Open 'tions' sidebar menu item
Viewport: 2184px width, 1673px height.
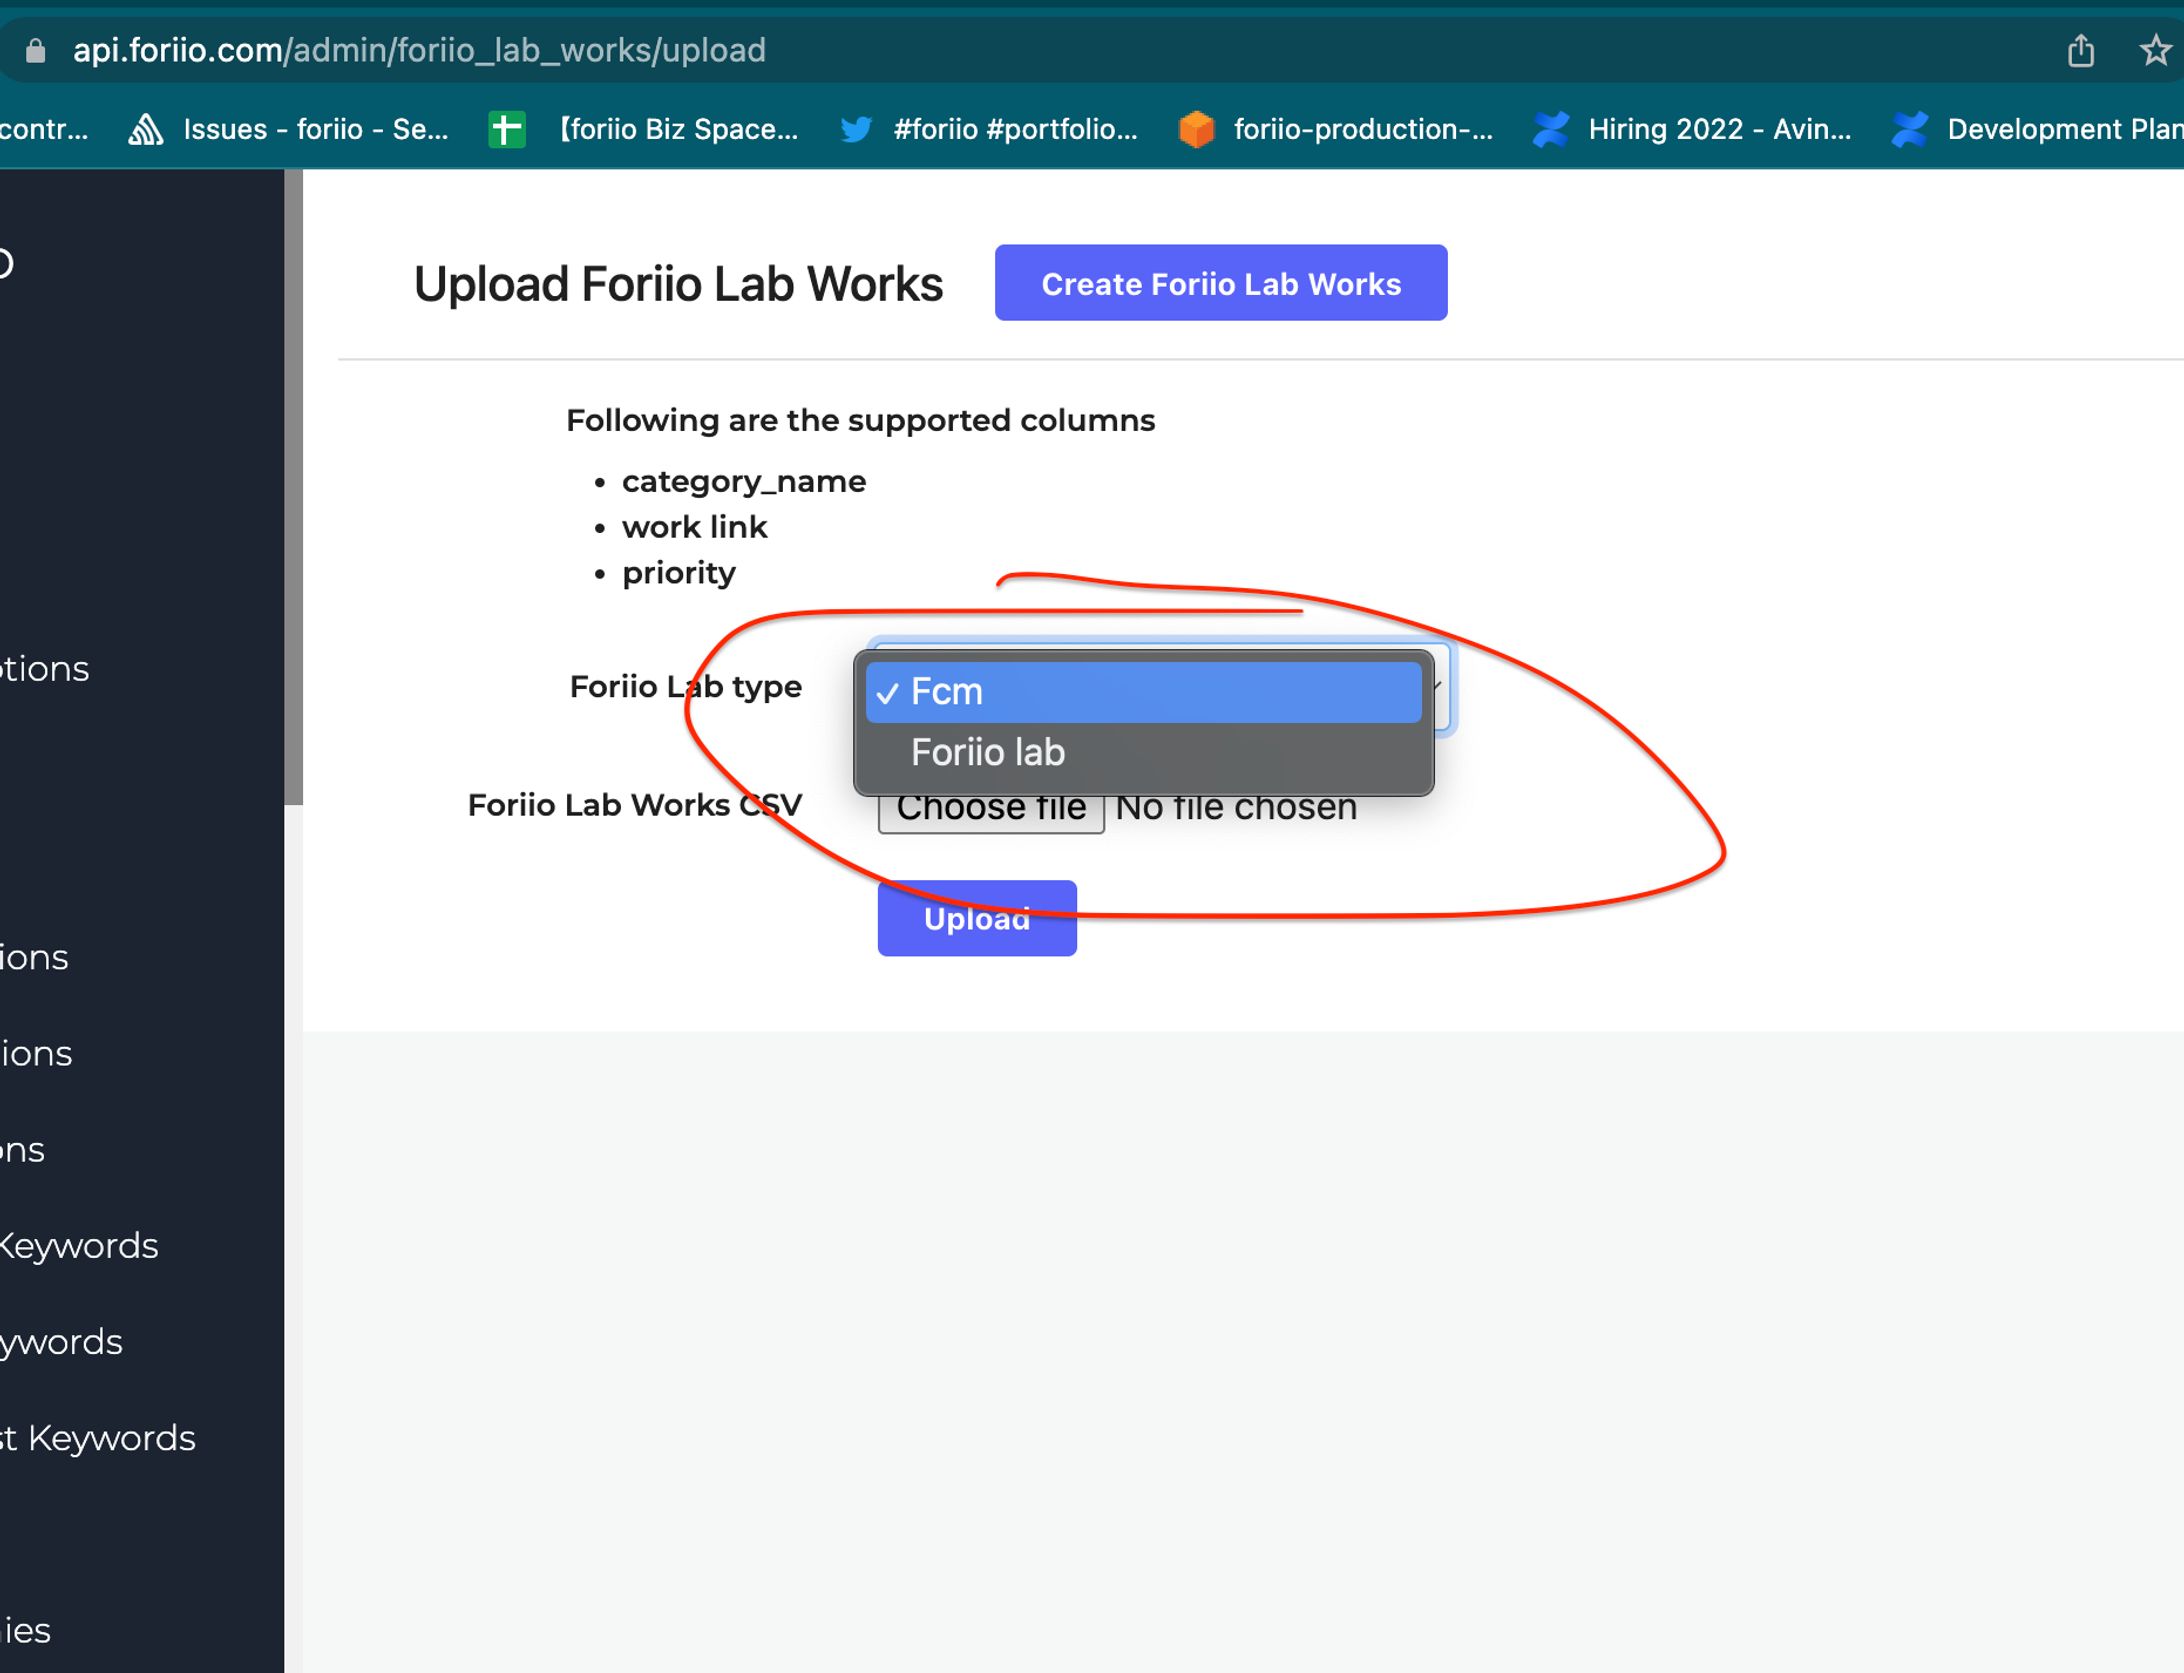(45, 668)
